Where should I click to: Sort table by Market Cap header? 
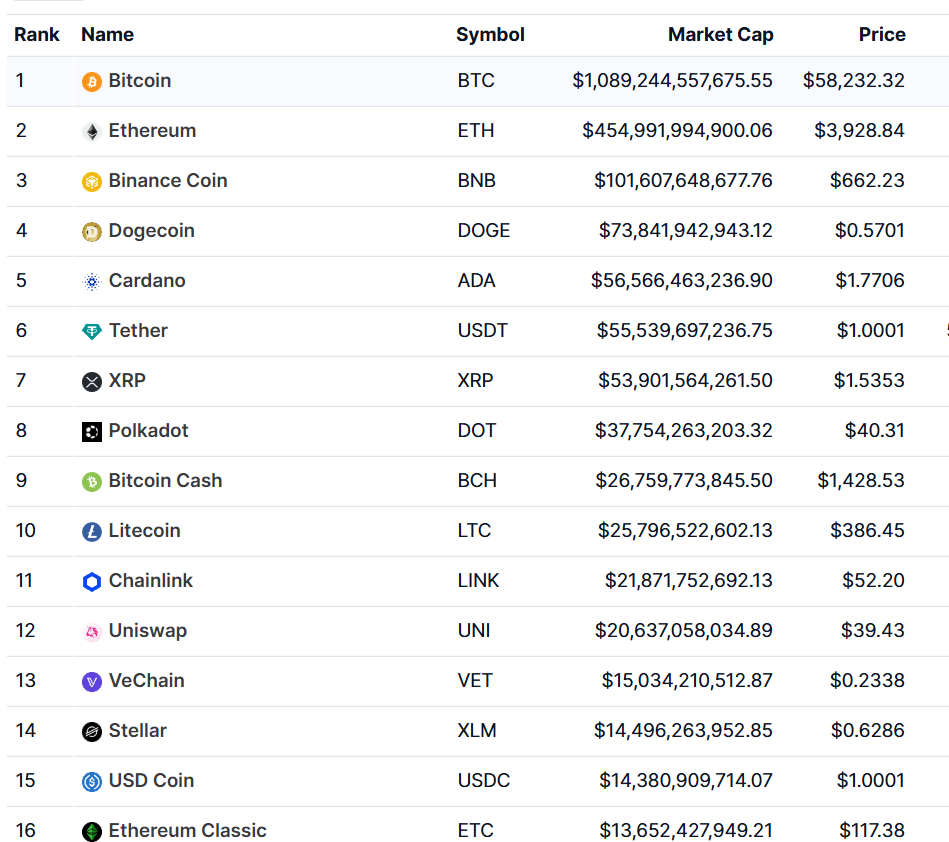(x=720, y=35)
